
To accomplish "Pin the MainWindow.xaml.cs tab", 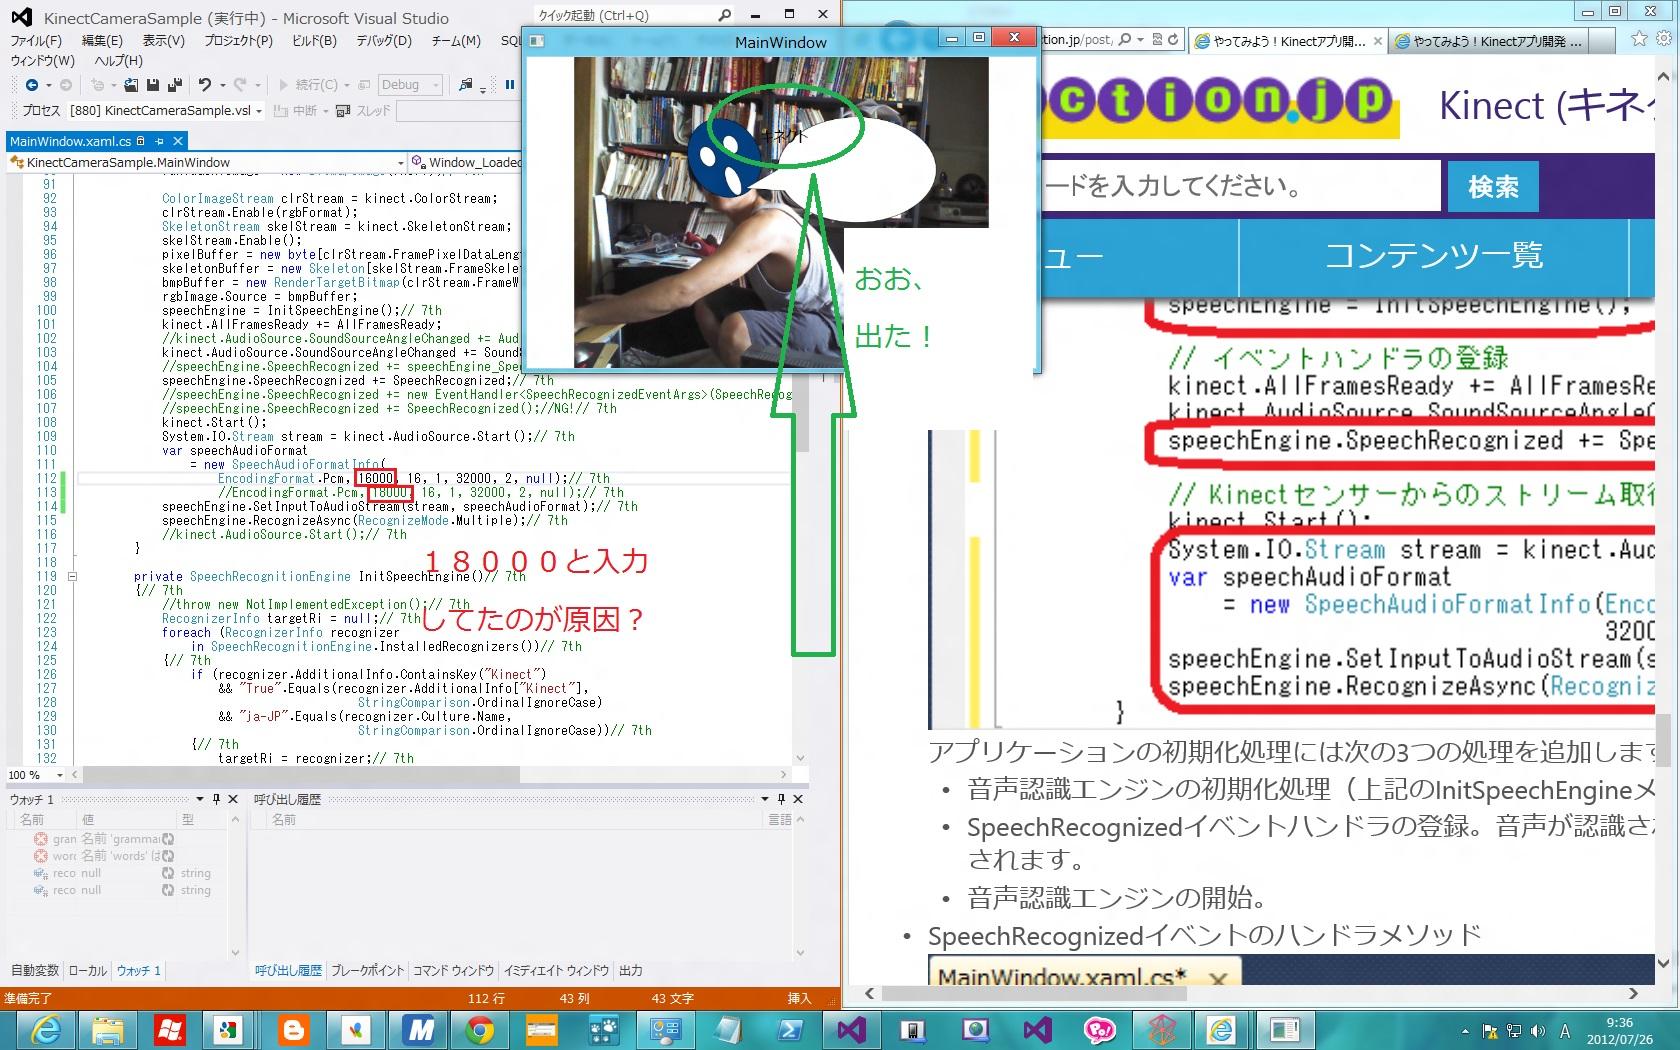I will click(x=159, y=141).
